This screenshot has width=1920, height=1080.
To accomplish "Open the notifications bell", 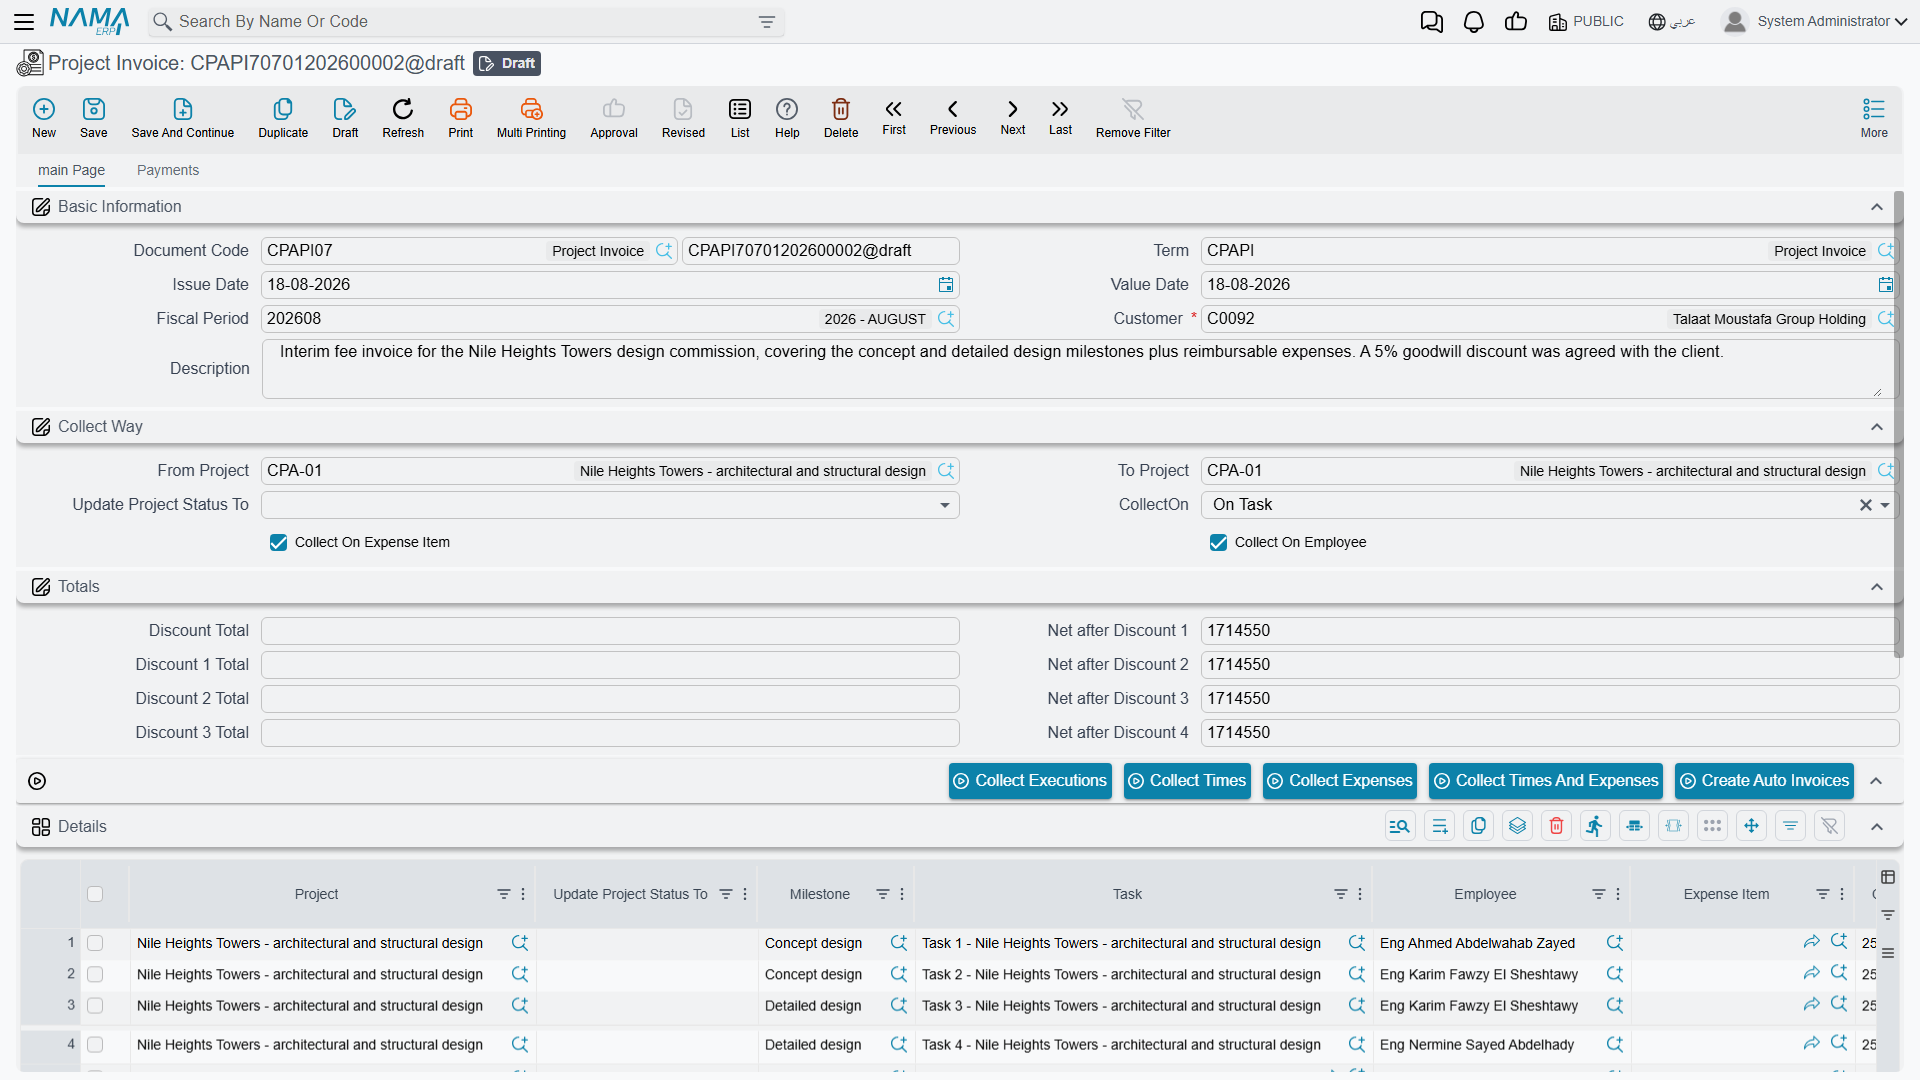I will 1474,21.
